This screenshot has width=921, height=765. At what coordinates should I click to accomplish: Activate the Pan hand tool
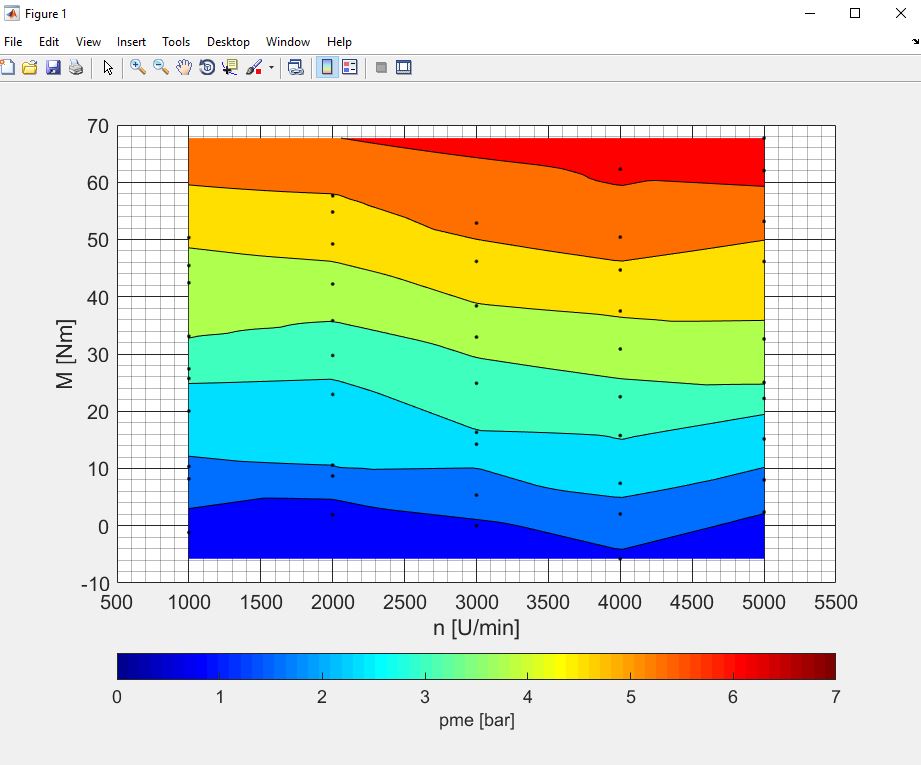click(x=184, y=68)
